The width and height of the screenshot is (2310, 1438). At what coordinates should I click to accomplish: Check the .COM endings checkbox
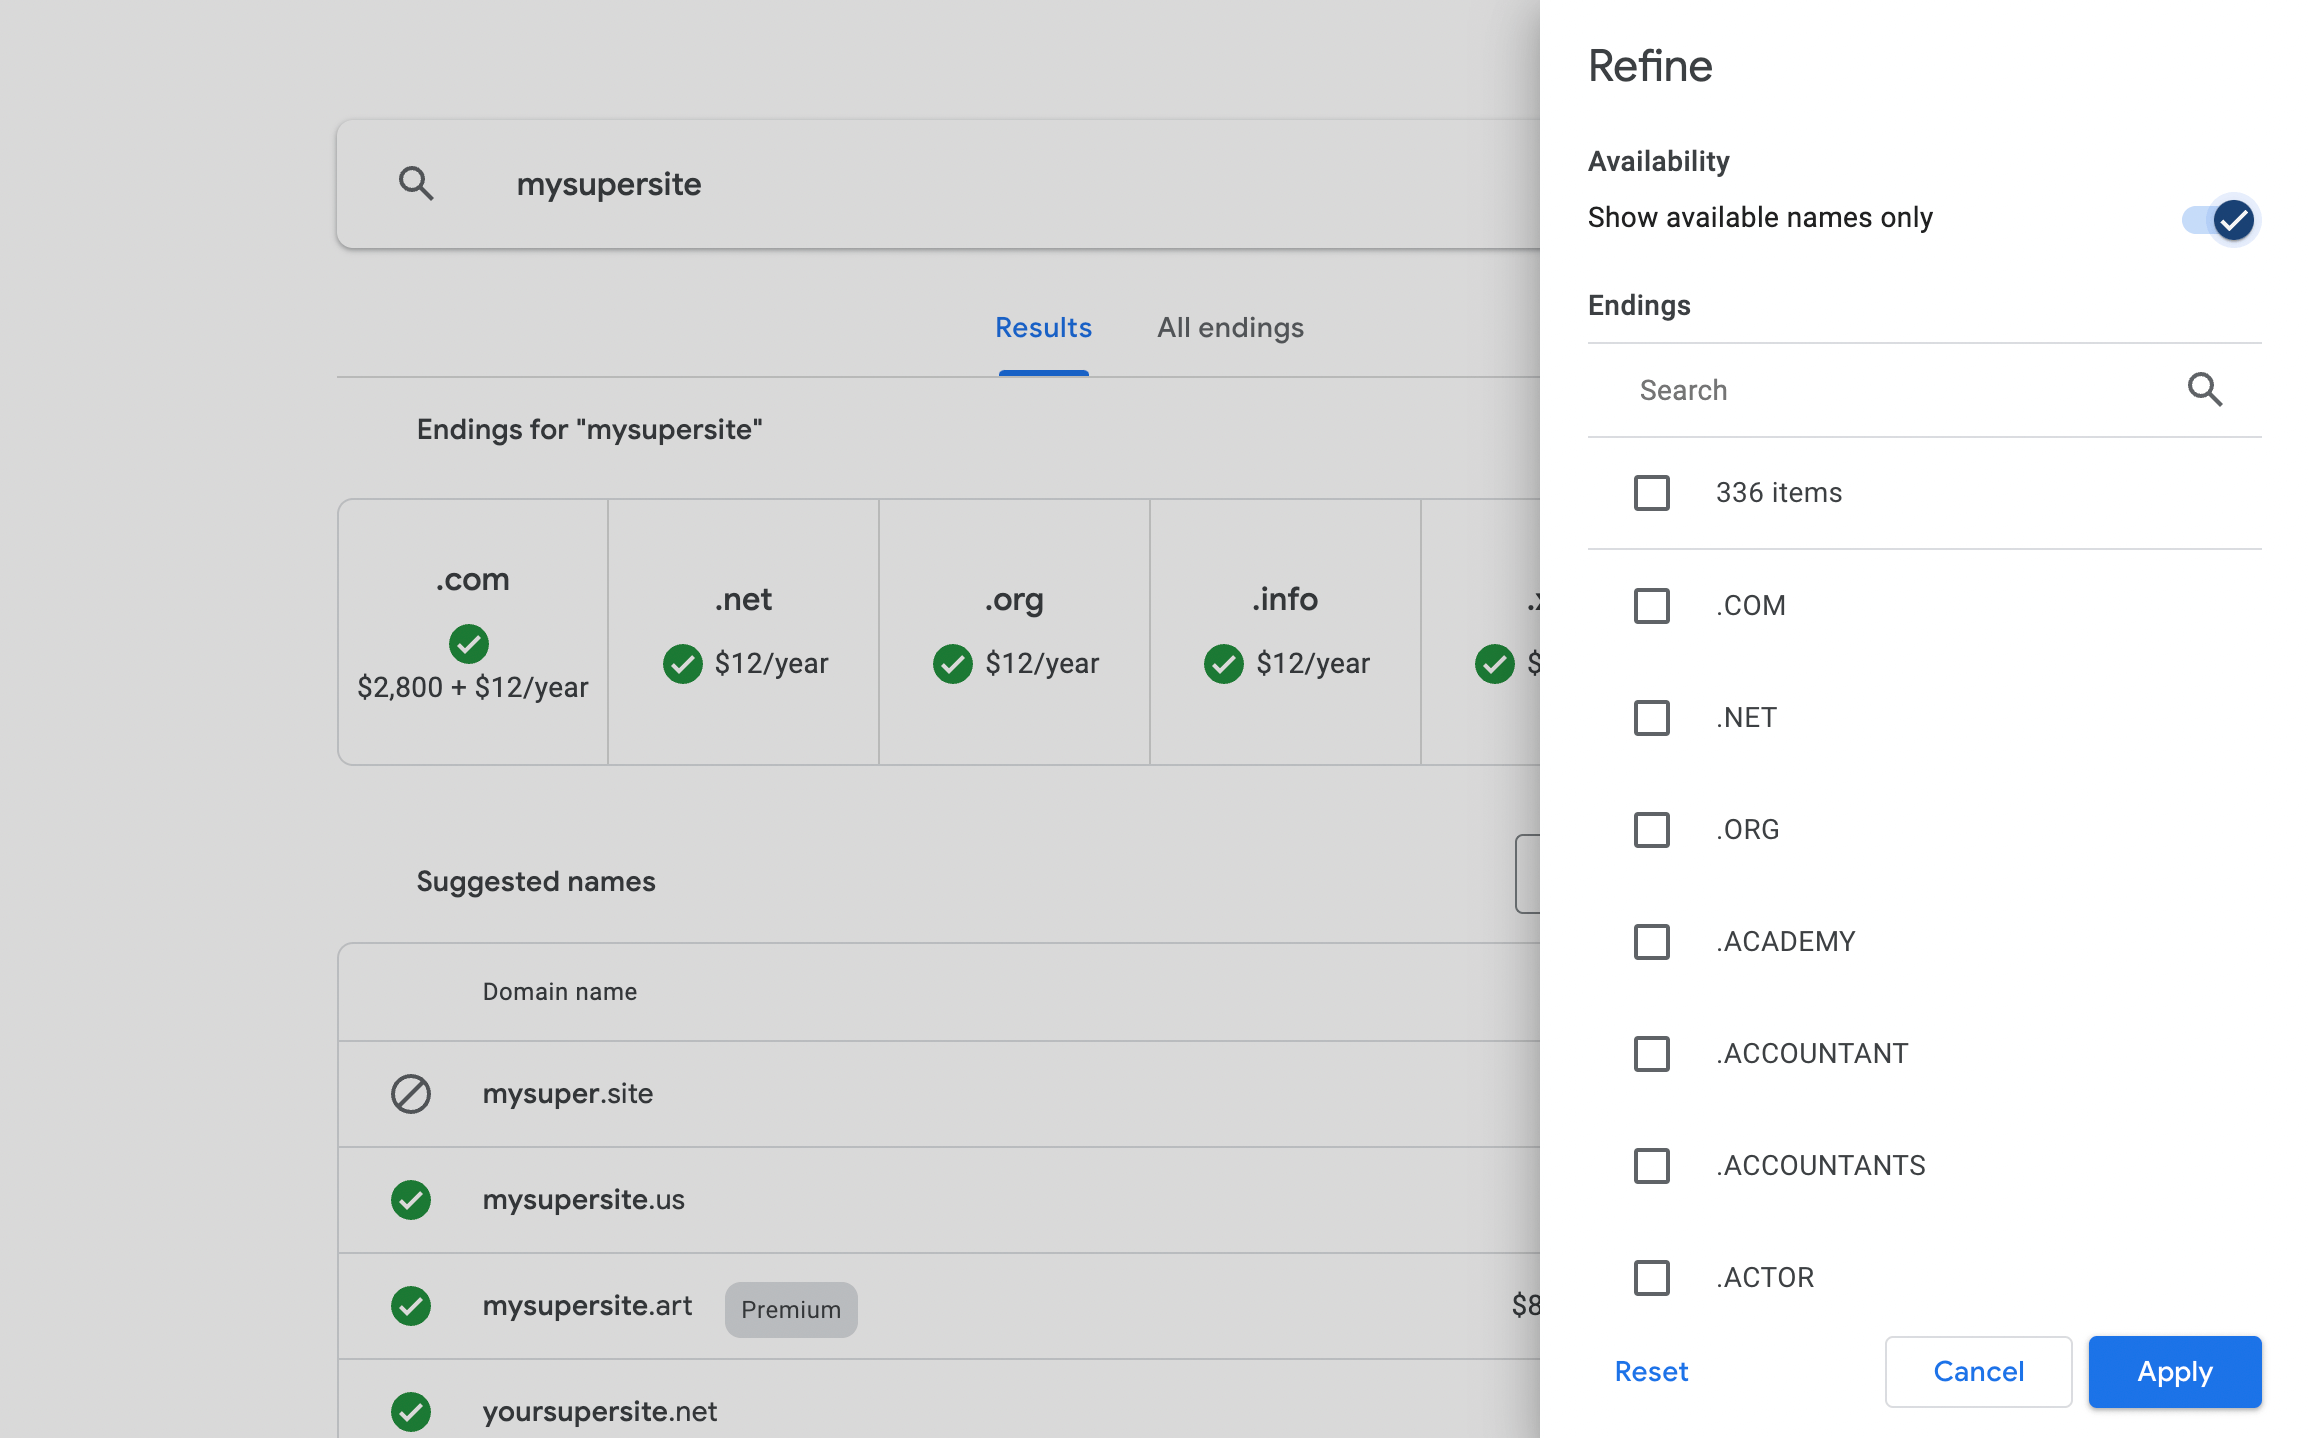1653,605
